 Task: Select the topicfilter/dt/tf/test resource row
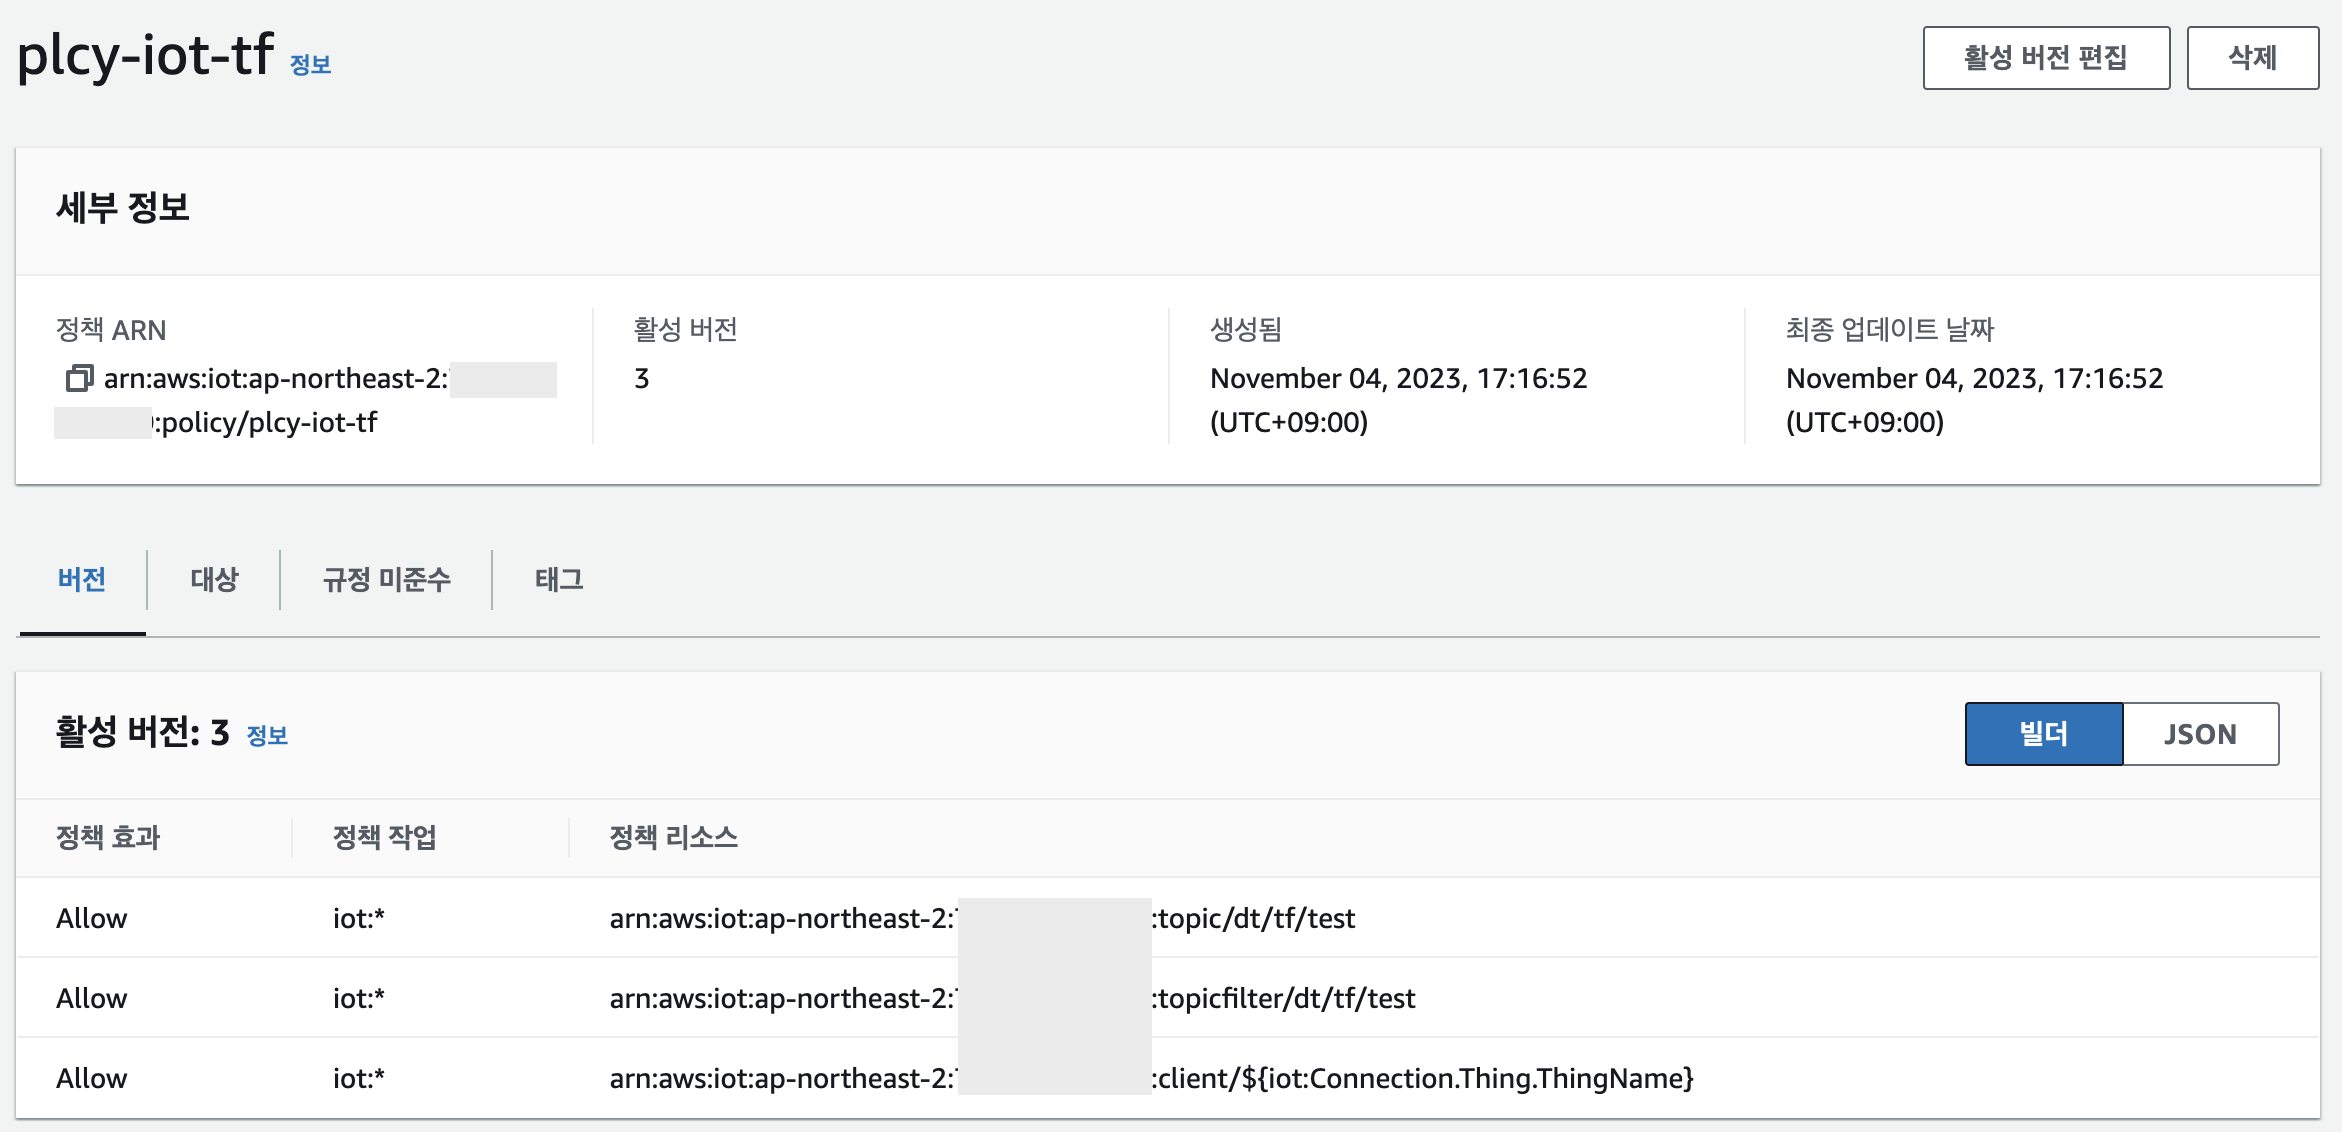[x=1285, y=998]
